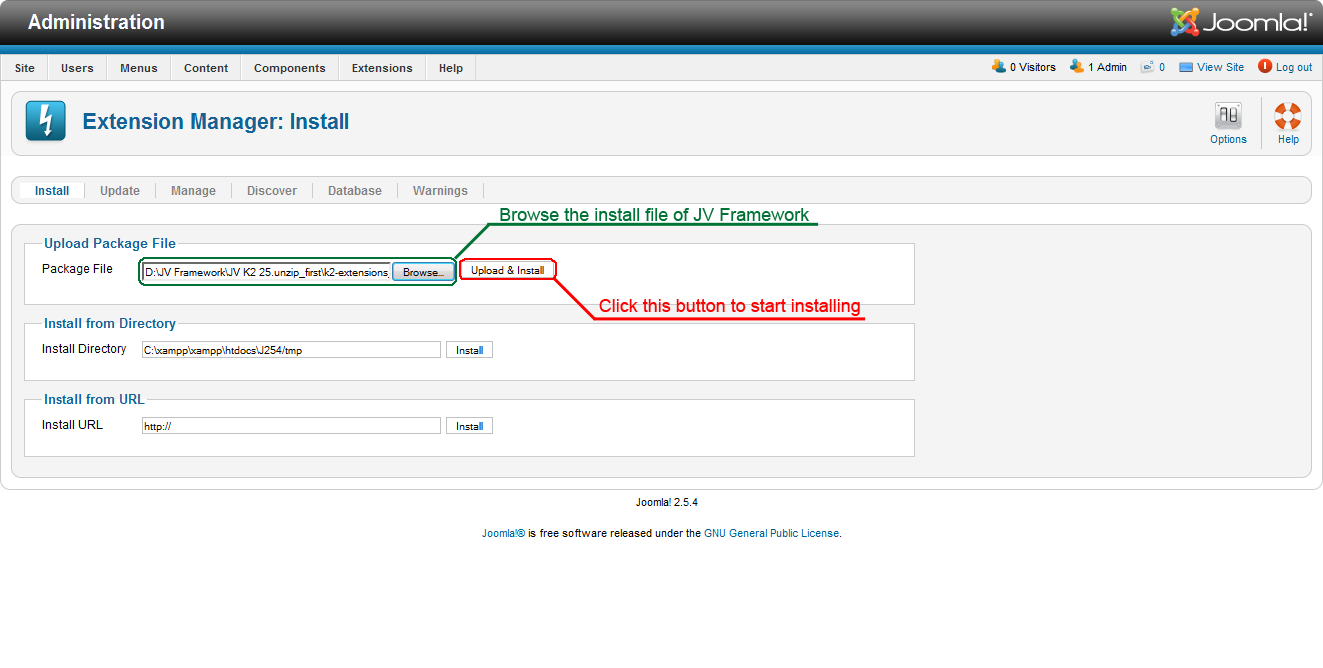This screenshot has height=668, width=1323.
Task: Click the Visitors count icon
Action: click(998, 67)
